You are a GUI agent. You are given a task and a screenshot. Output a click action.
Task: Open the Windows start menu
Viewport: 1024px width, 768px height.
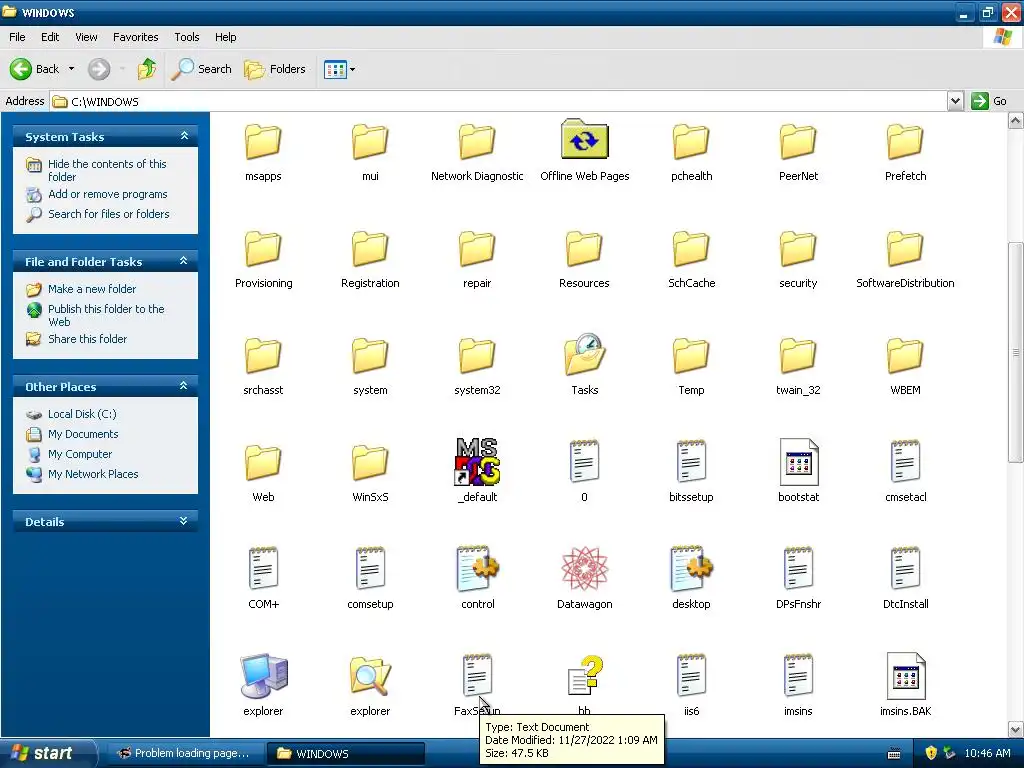point(47,753)
